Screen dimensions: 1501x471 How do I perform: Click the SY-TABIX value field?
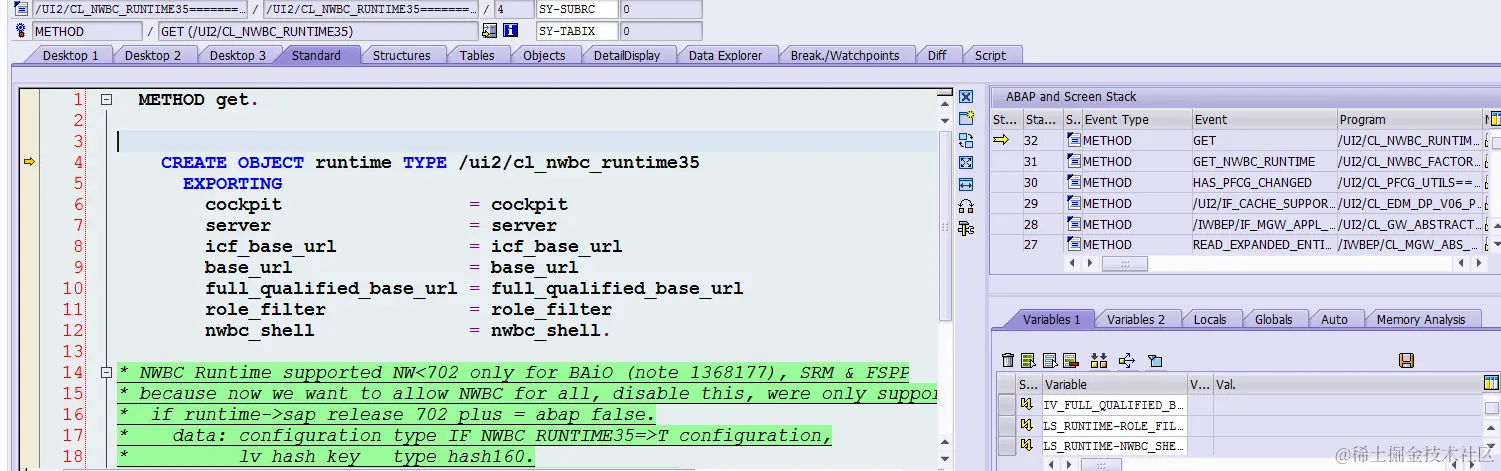click(660, 31)
